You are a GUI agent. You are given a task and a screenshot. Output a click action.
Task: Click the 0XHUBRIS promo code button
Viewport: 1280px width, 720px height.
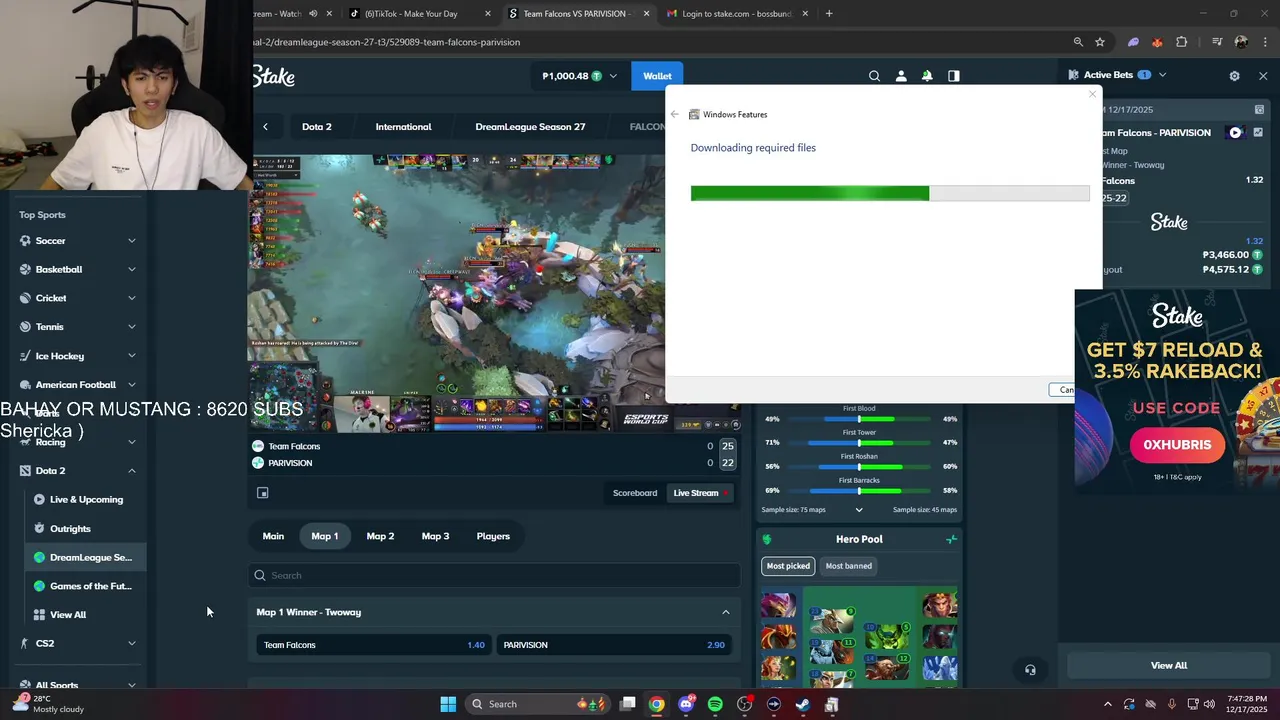[1177, 445]
